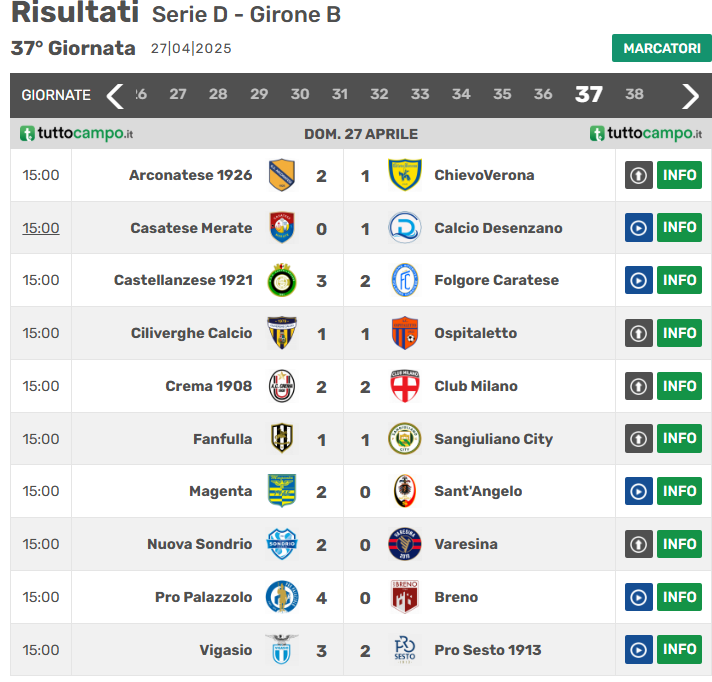Click the Arconatese 1926 team crest

click(282, 175)
